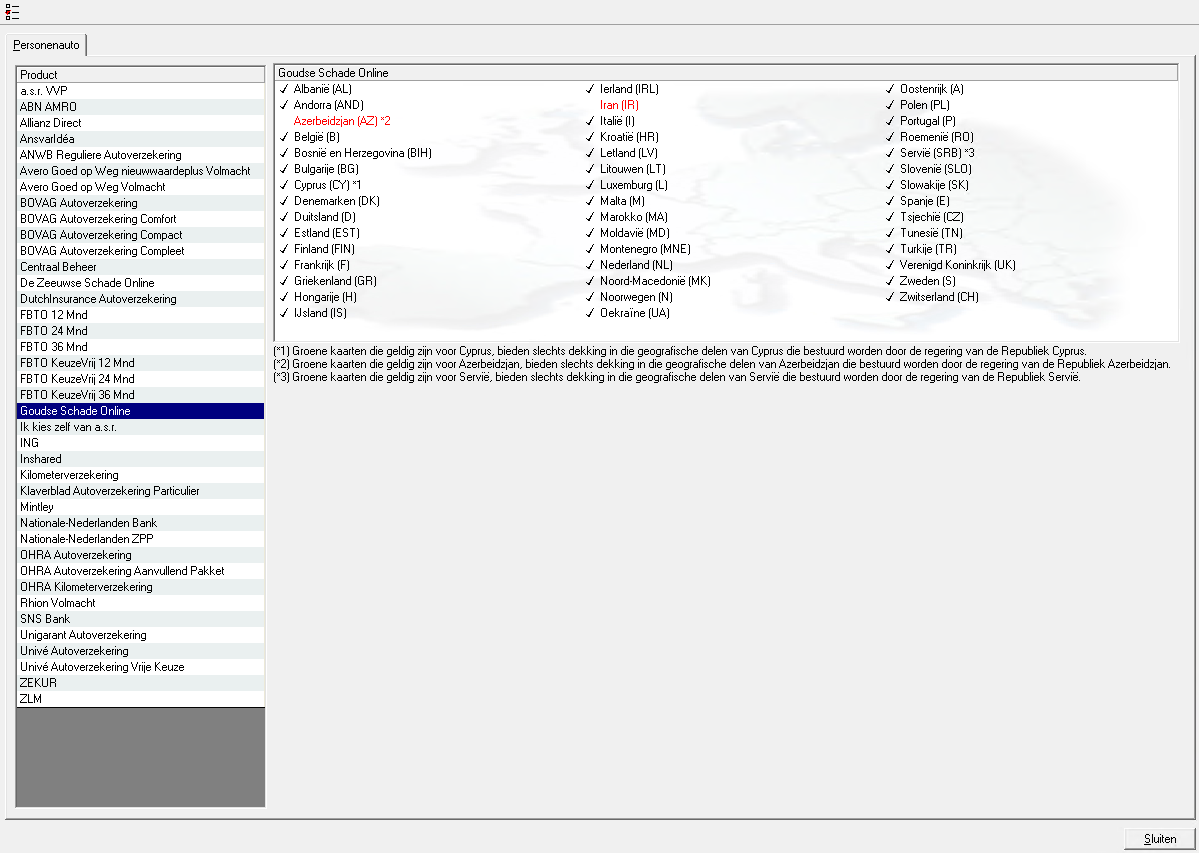Click footnote *3 about Servië
Screen dimensions: 1199x853
[x=677, y=378]
